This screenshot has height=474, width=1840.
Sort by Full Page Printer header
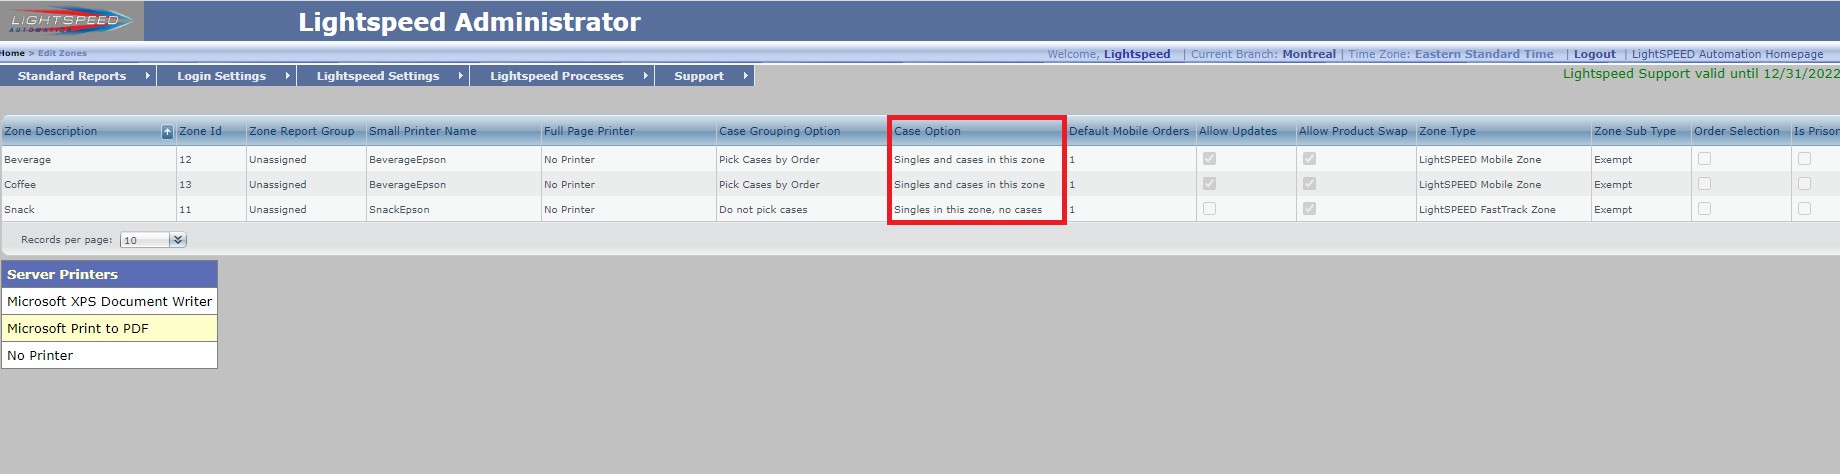(589, 131)
